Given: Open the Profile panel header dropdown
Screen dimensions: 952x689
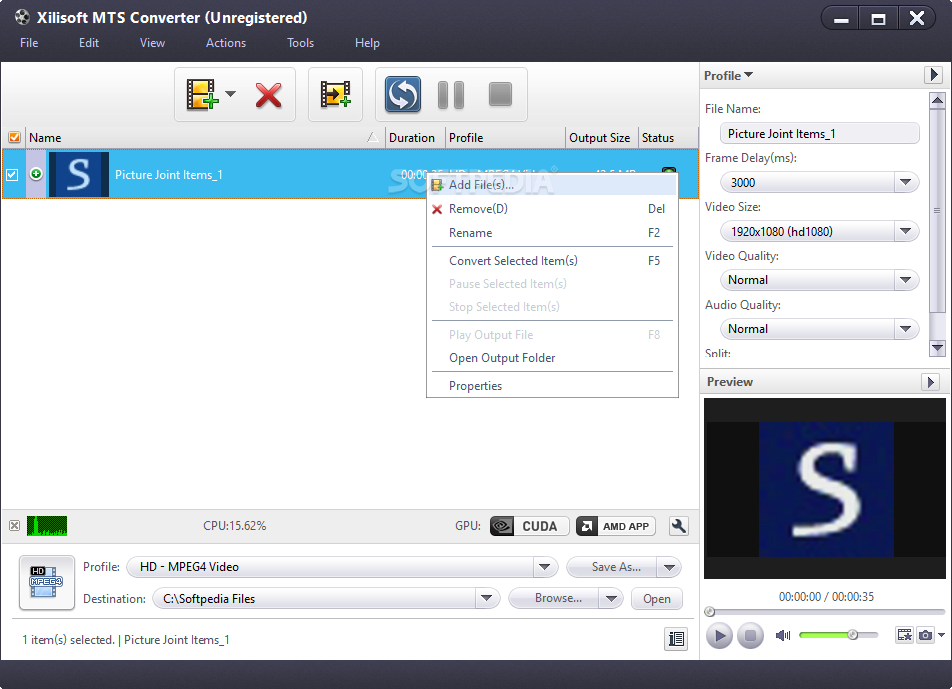Looking at the screenshot, I should 729,75.
